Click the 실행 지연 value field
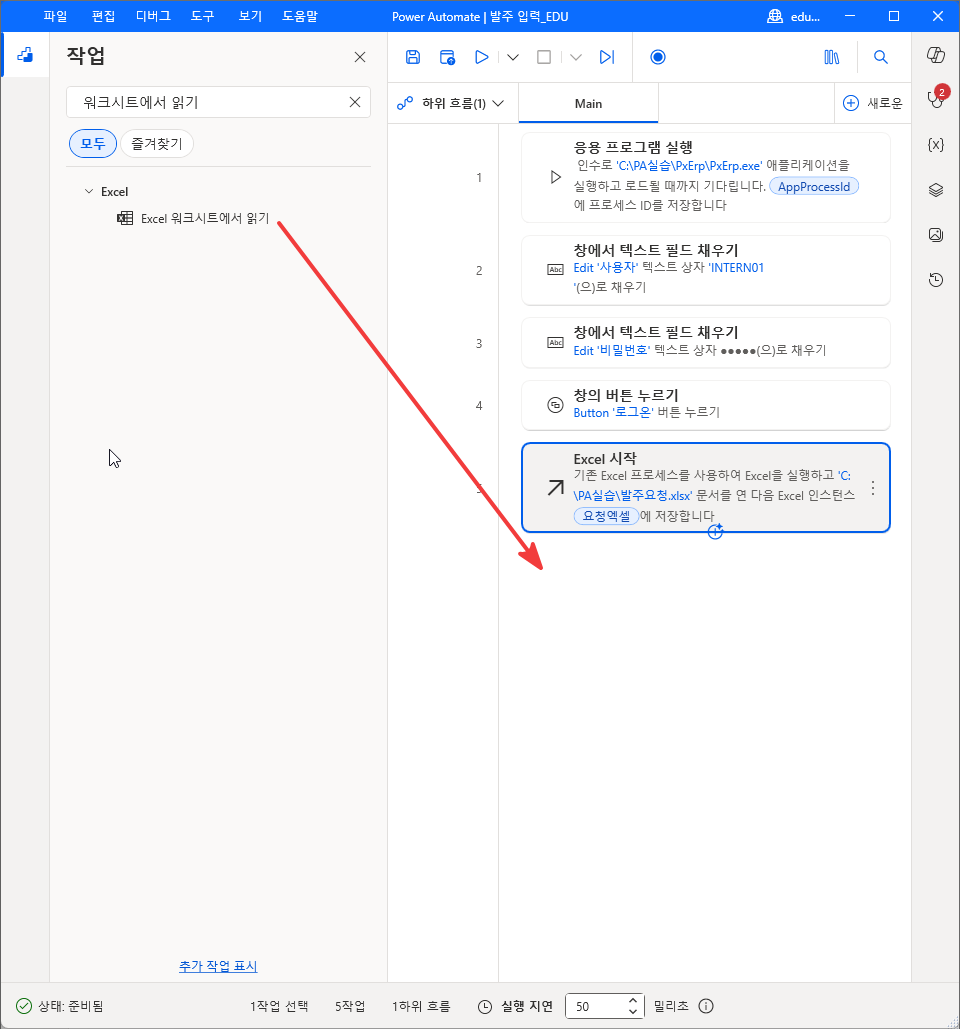The image size is (960, 1029). 596,1006
